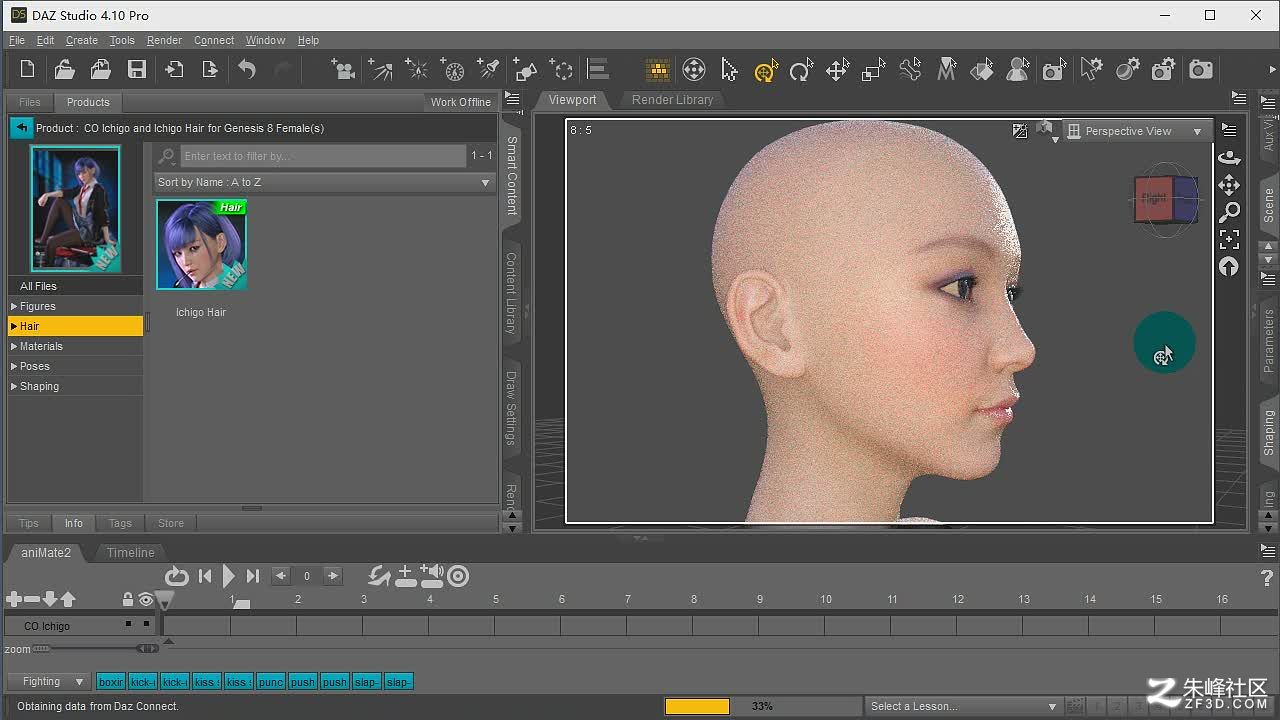Create a new primitive
Screen dimensions: 1280x720
pyautogui.click(x=526, y=69)
